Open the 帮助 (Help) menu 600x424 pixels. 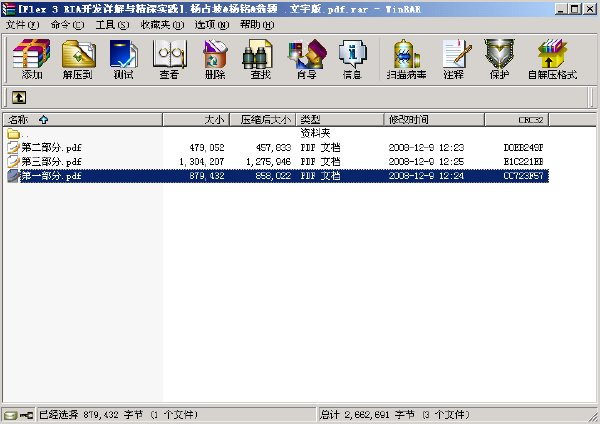(257, 25)
